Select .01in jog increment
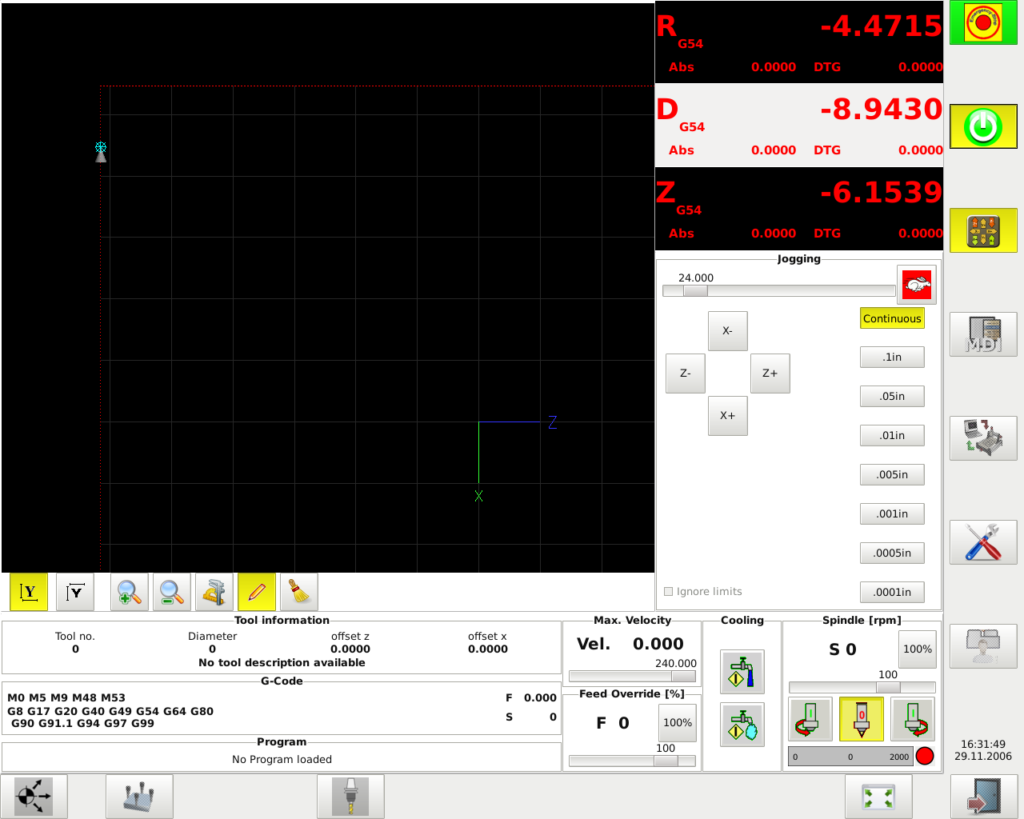 tap(892, 436)
